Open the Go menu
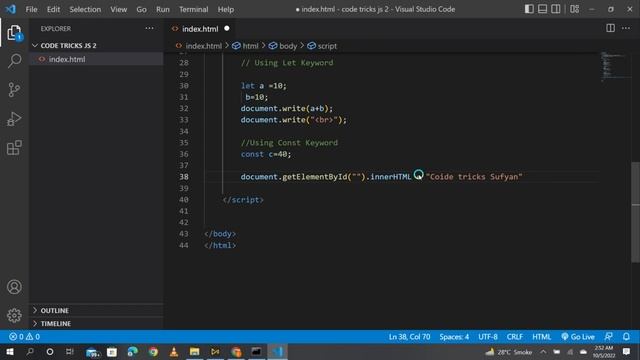The width and height of the screenshot is (640, 360). click(x=141, y=9)
